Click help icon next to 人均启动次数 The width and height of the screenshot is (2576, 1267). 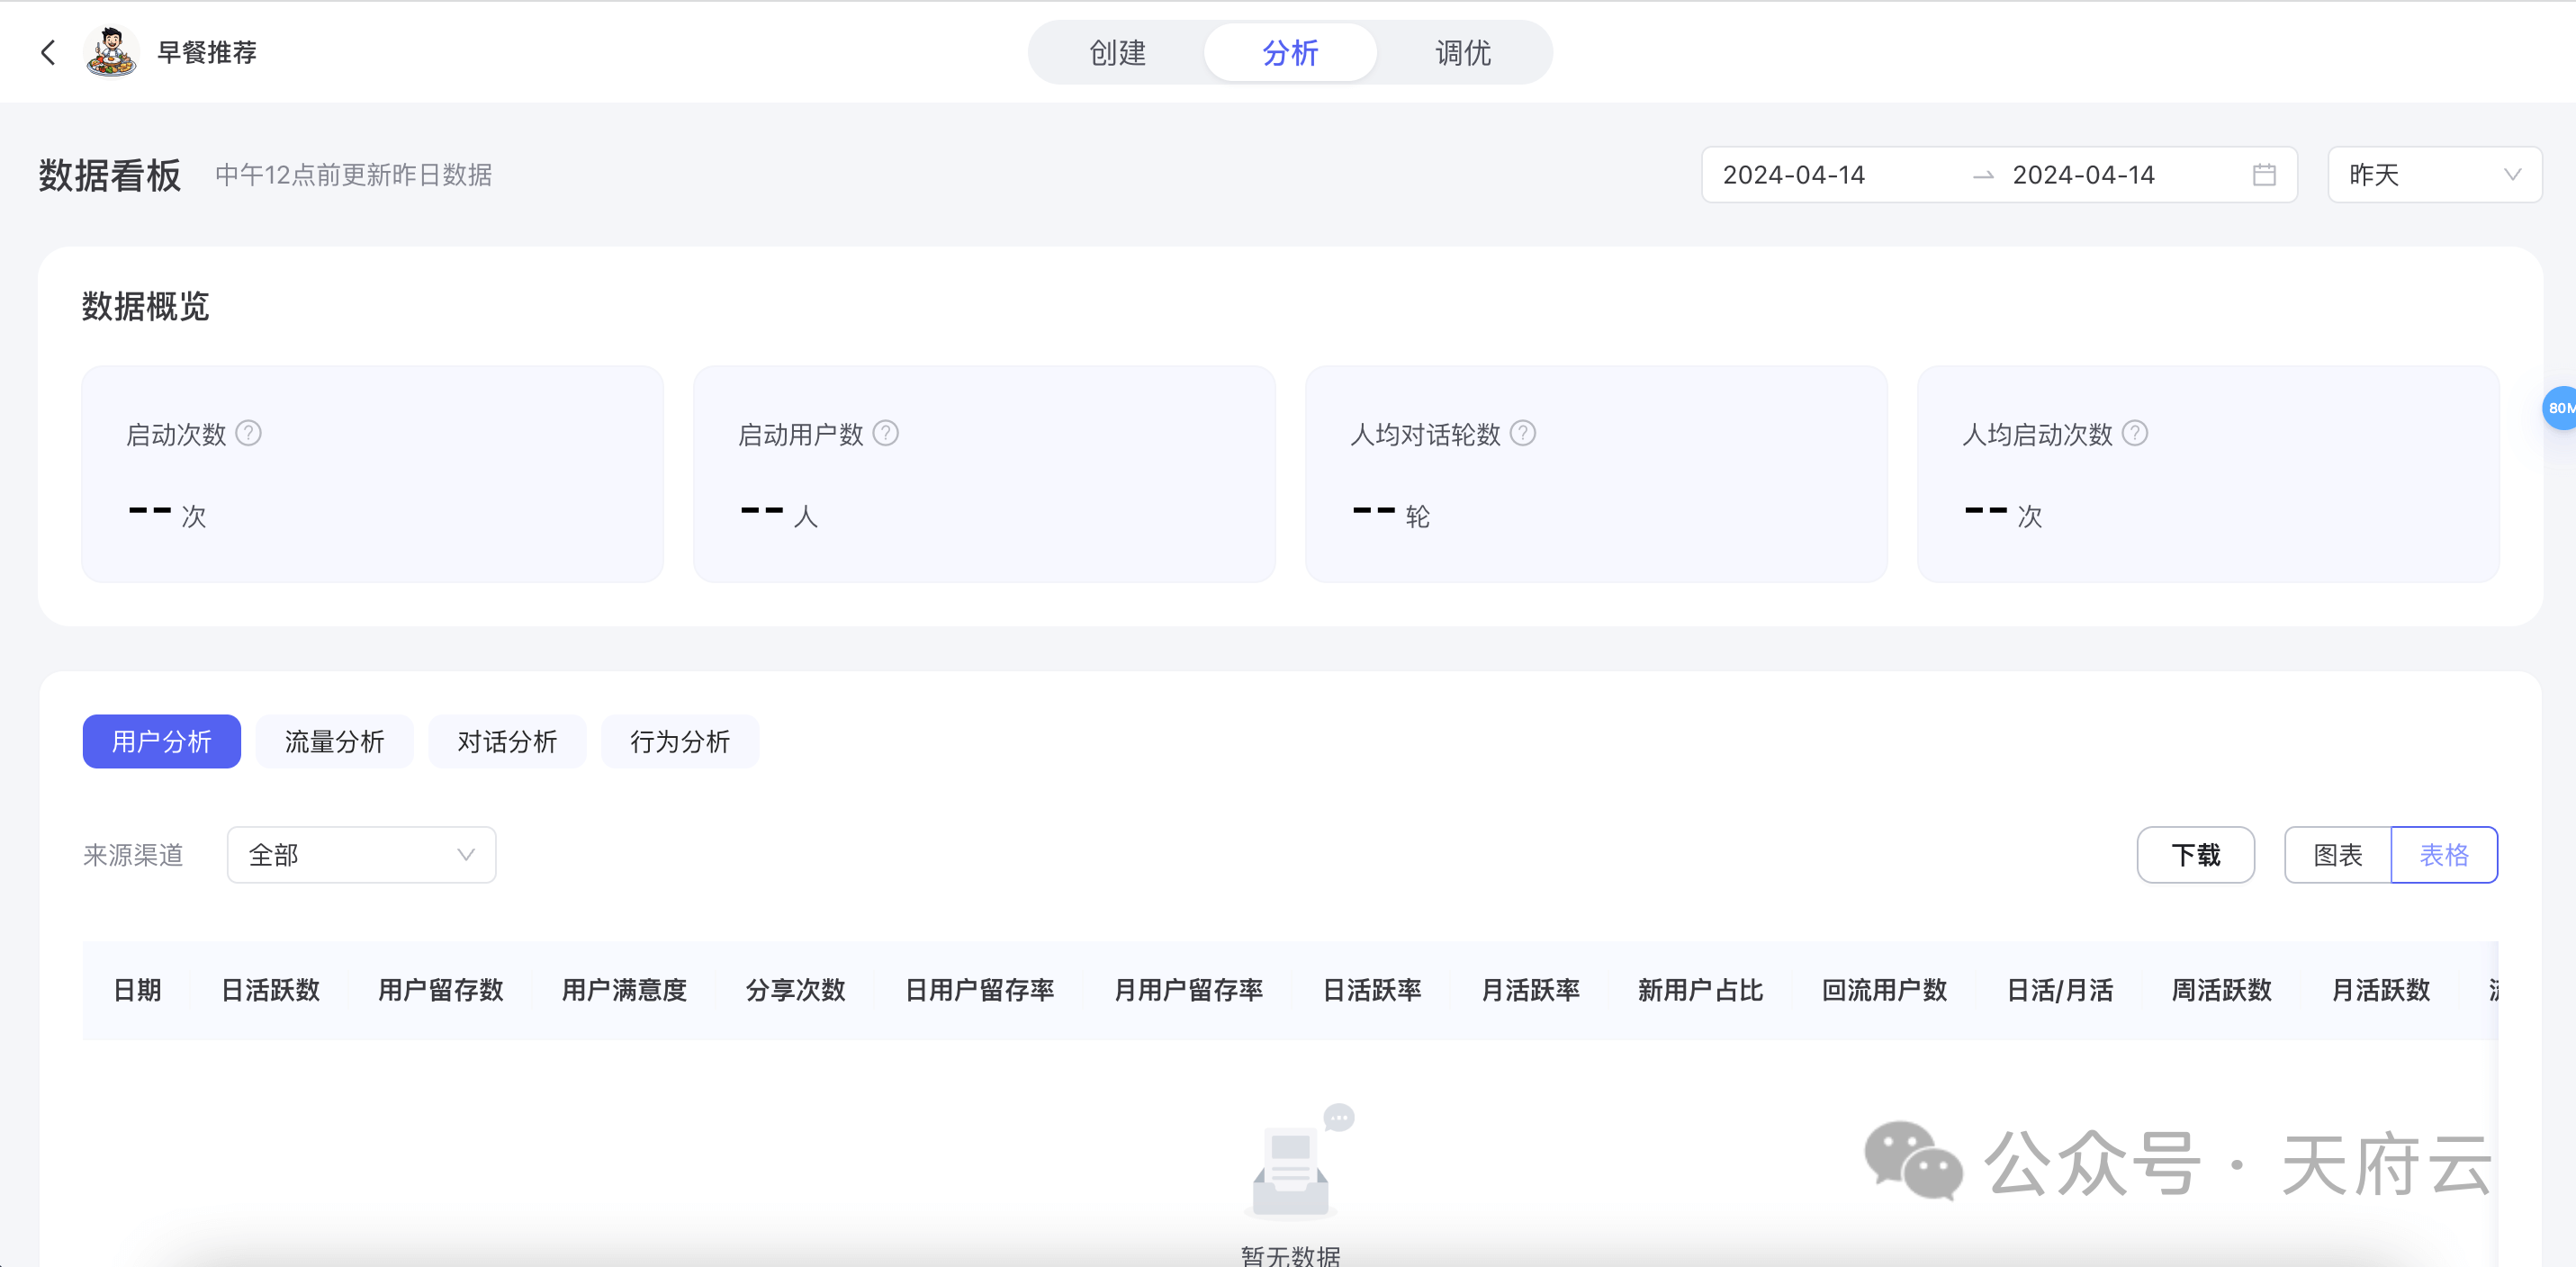[x=2134, y=433]
